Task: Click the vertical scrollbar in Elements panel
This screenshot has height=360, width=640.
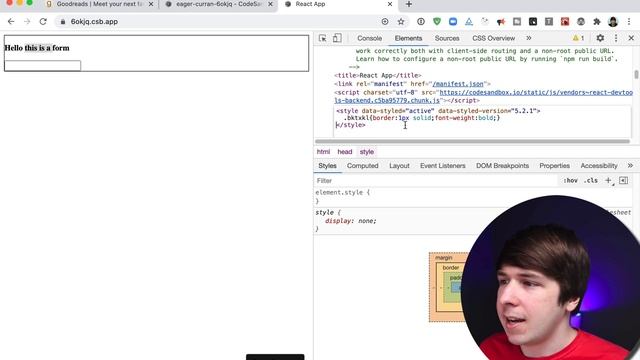Action: (636, 75)
